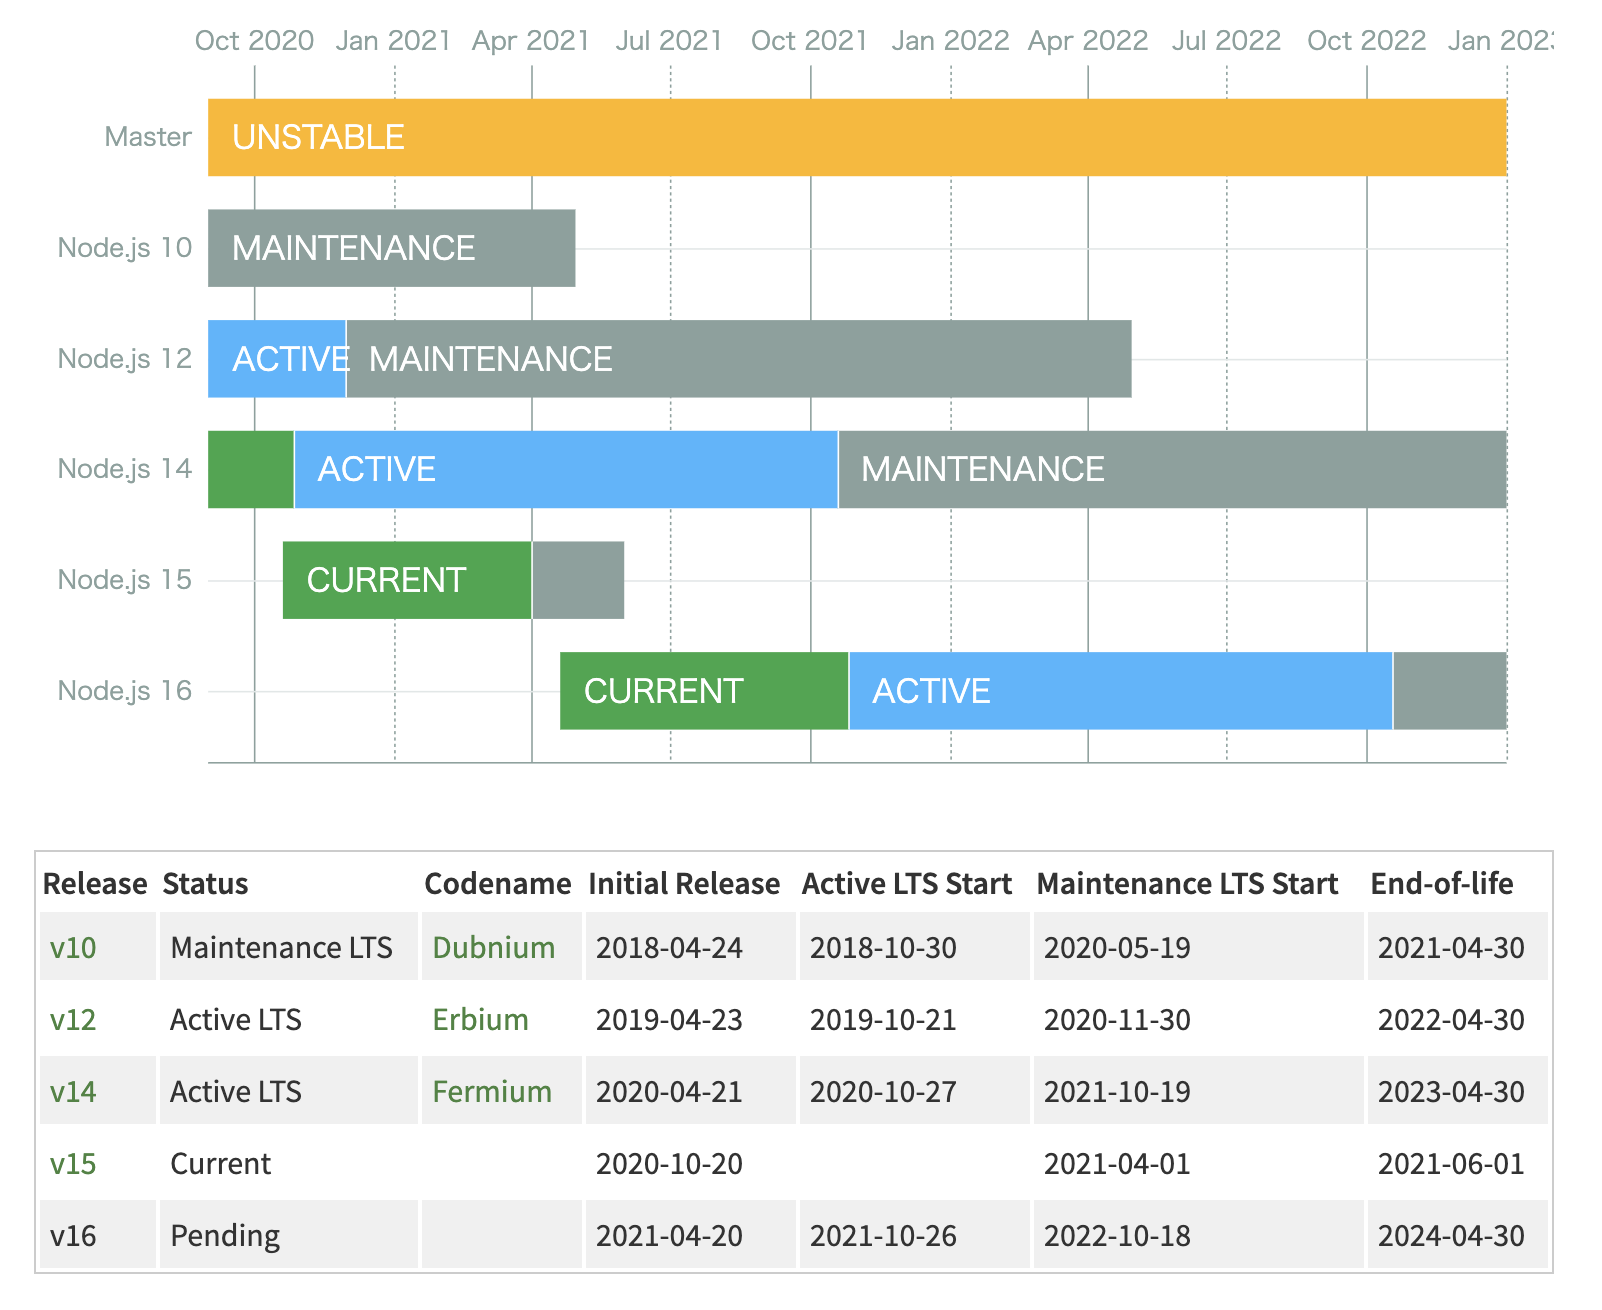Click the Codename column header
This screenshot has height=1310, width=1602.
tap(498, 884)
